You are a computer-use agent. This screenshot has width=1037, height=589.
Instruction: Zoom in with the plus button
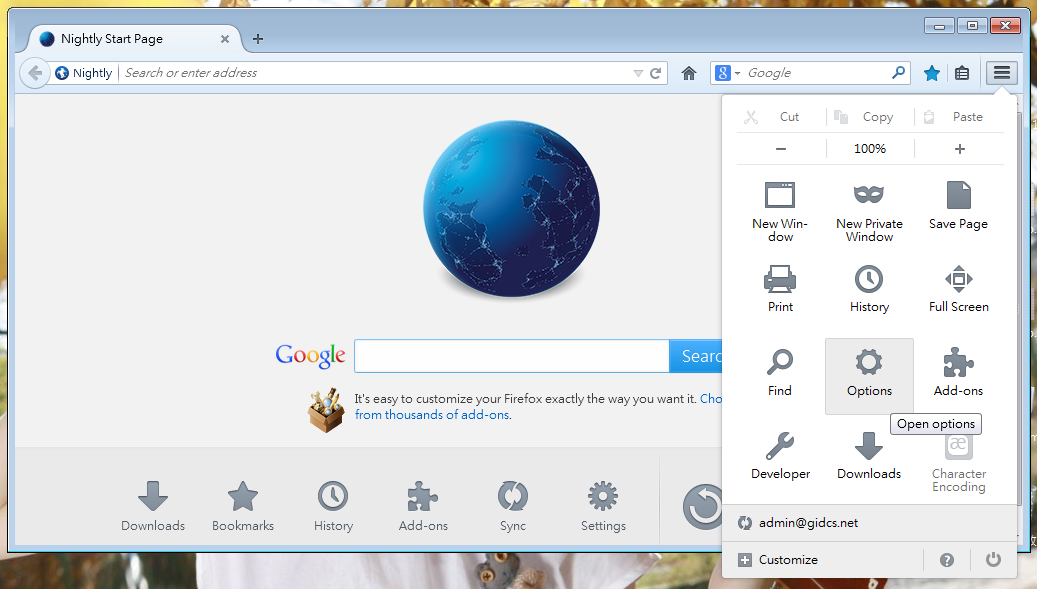coord(959,149)
